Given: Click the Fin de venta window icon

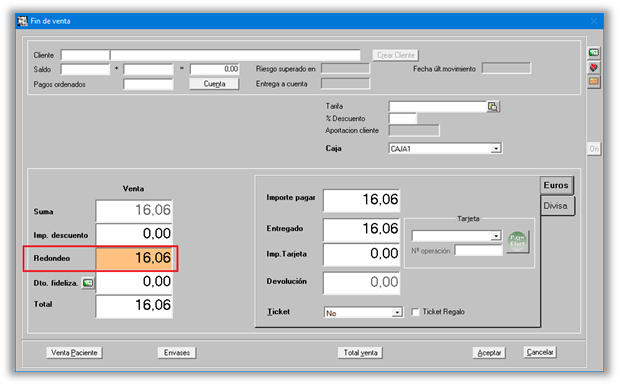Looking at the screenshot, I should (x=23, y=21).
